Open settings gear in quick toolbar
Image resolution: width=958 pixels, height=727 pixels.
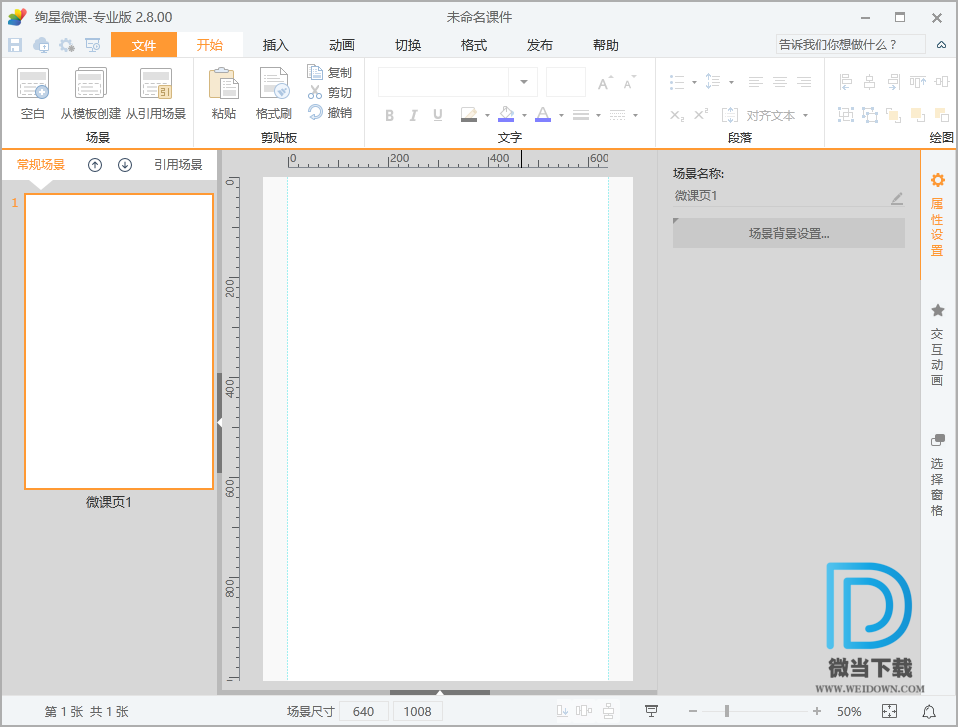(x=67, y=45)
